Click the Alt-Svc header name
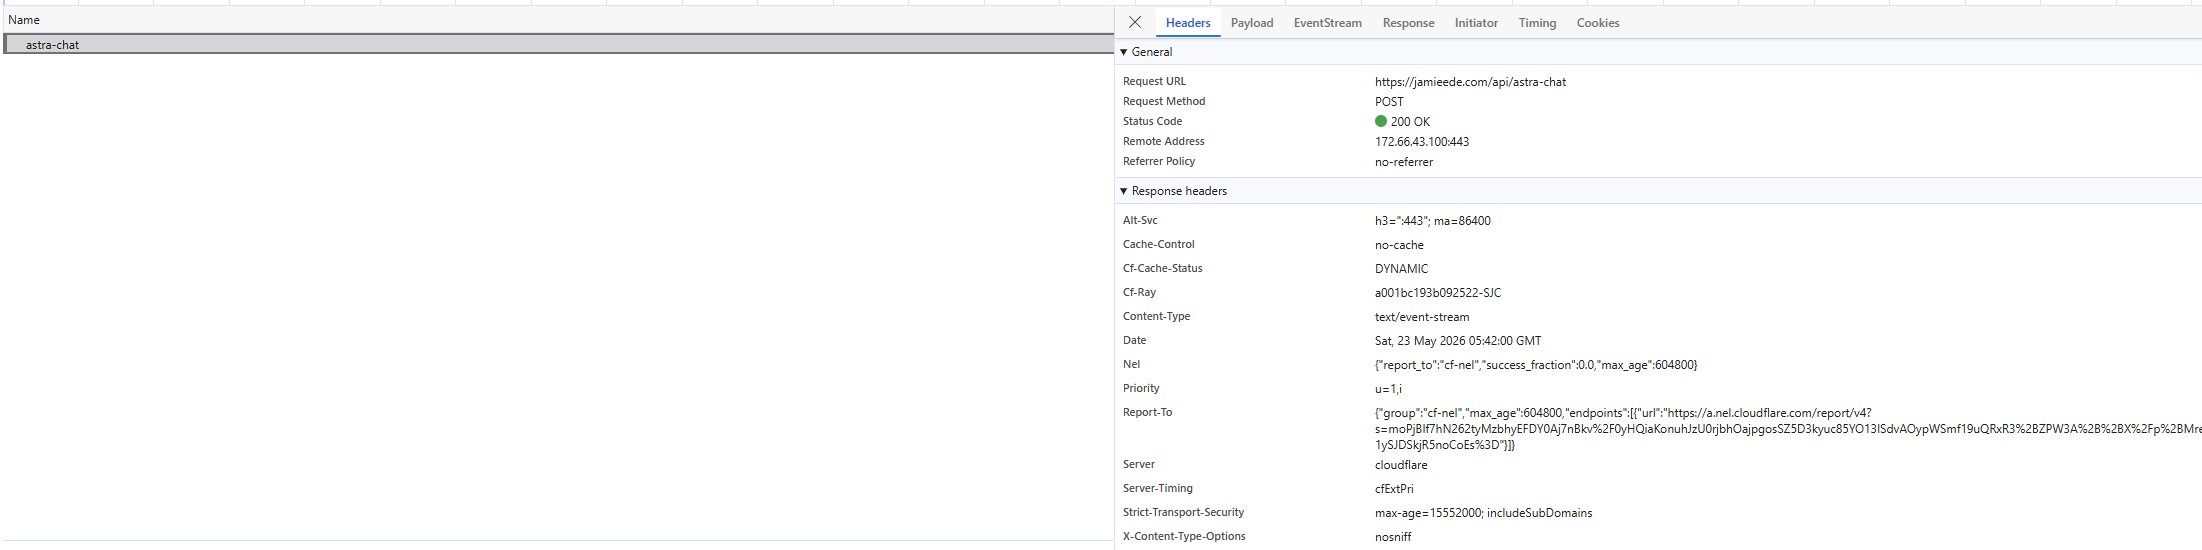Image resolution: width=2202 pixels, height=550 pixels. pos(1140,221)
